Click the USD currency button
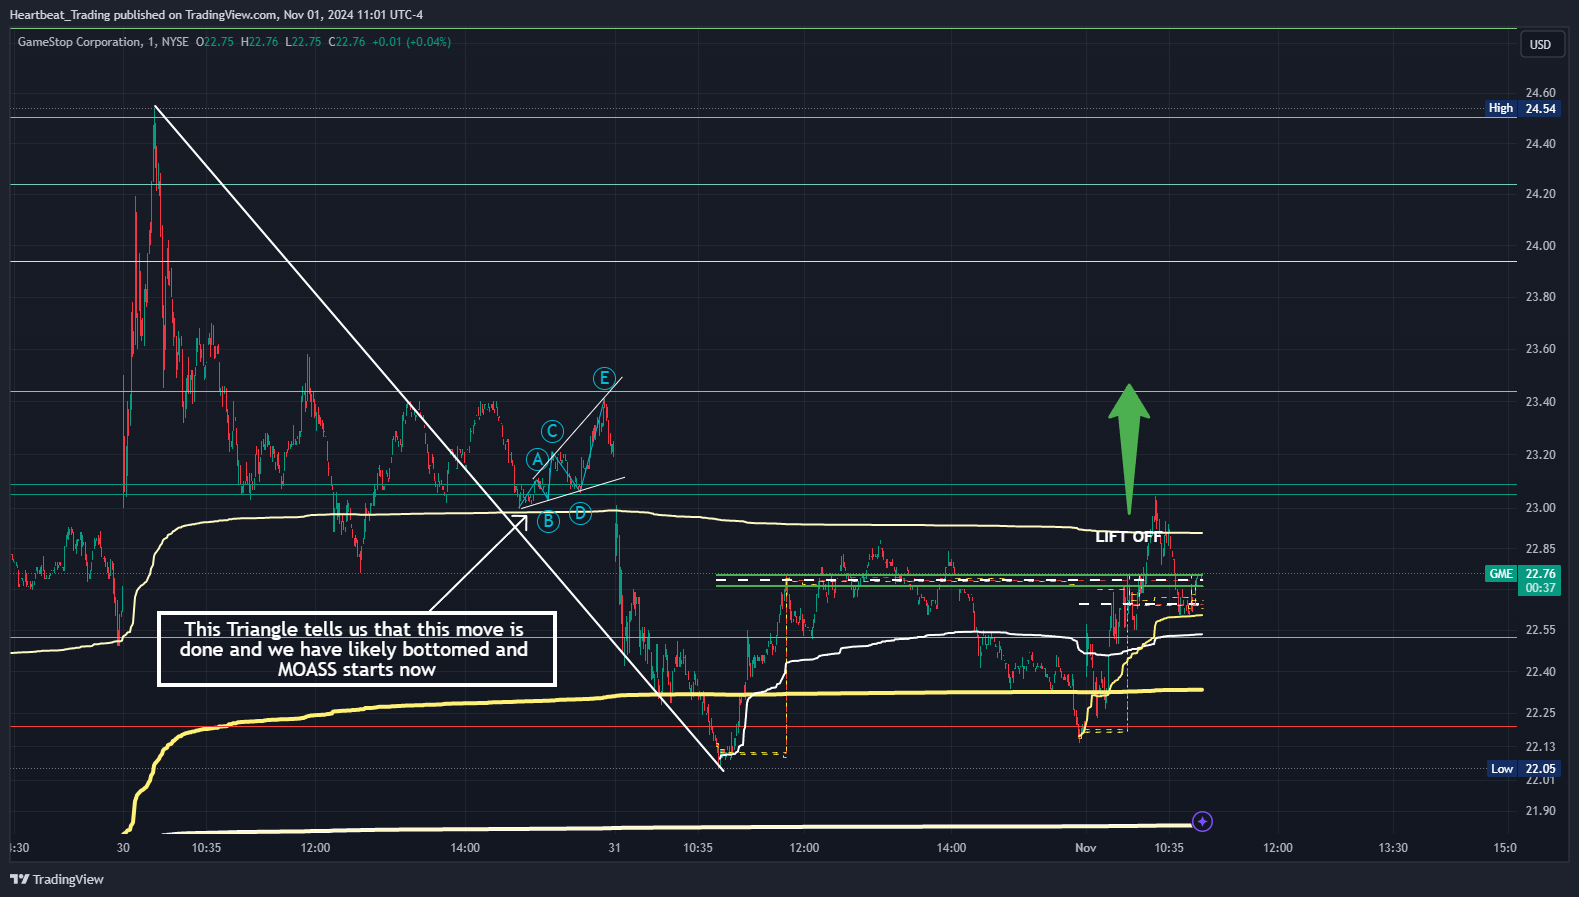Image resolution: width=1579 pixels, height=897 pixels. 1540,45
